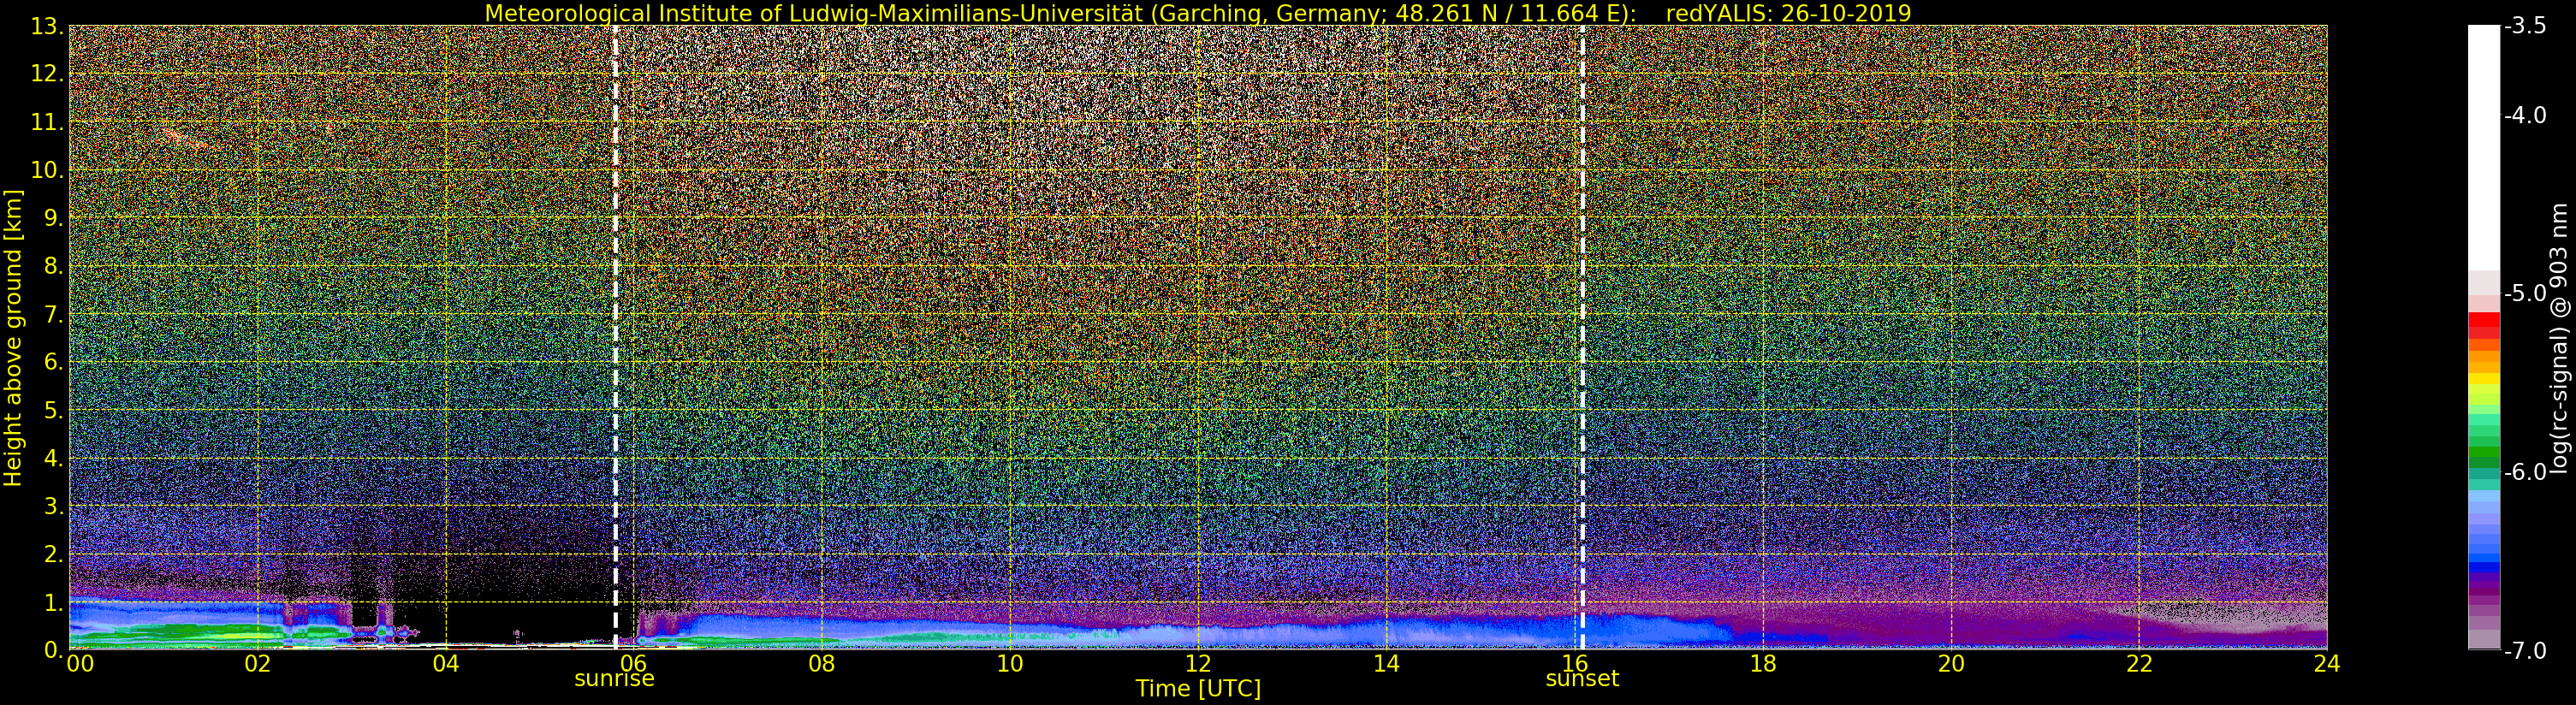Click the time axis tick label 00

tap(79, 664)
